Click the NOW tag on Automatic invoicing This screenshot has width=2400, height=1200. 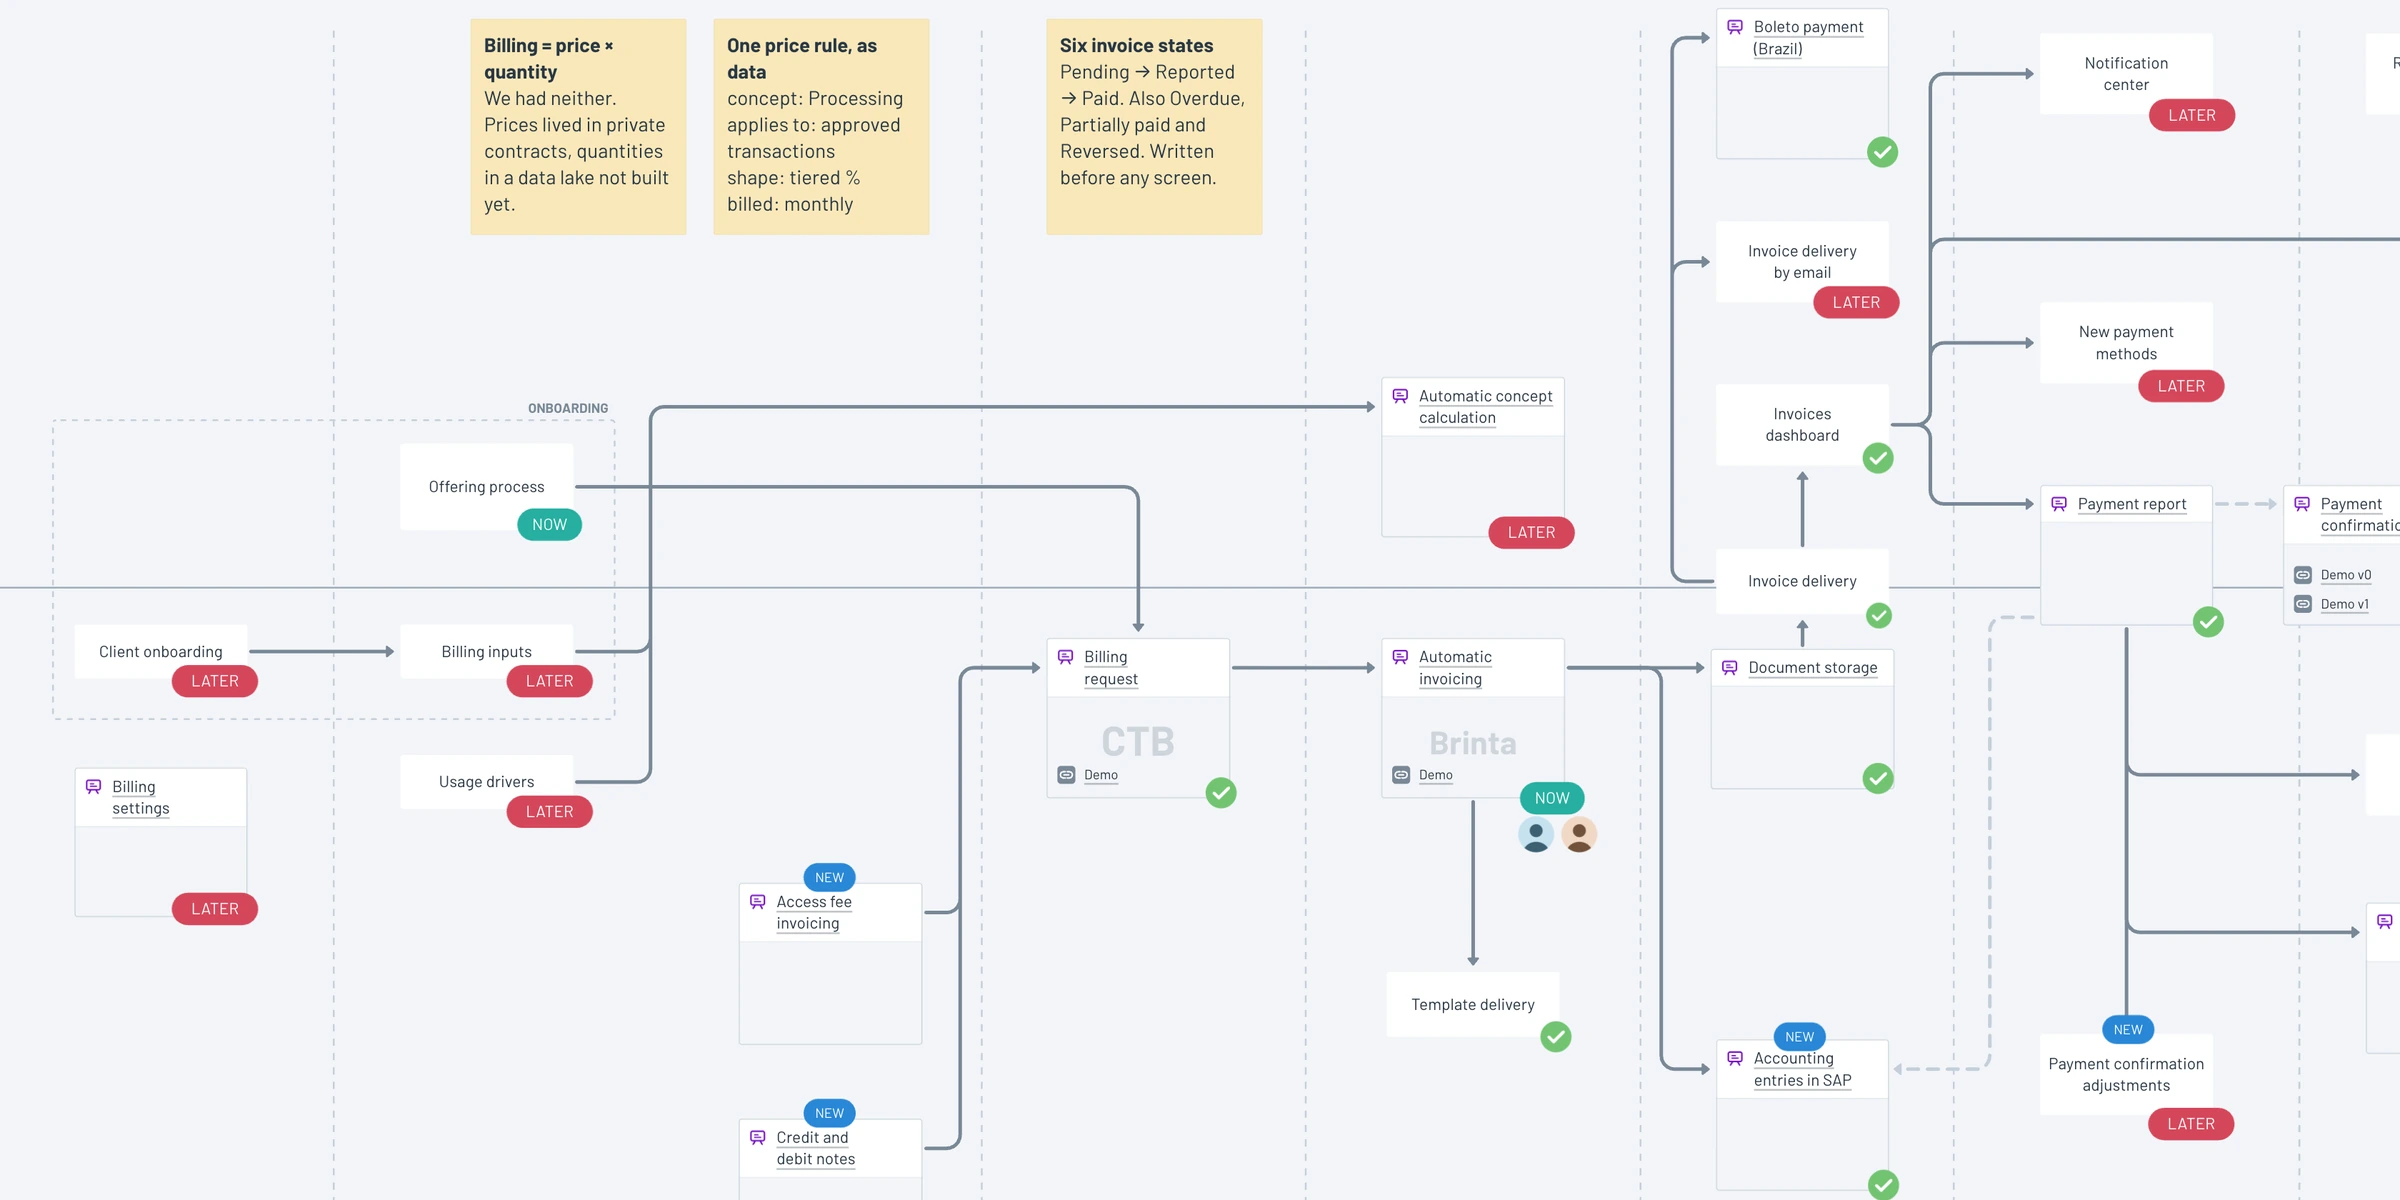[x=1552, y=798]
